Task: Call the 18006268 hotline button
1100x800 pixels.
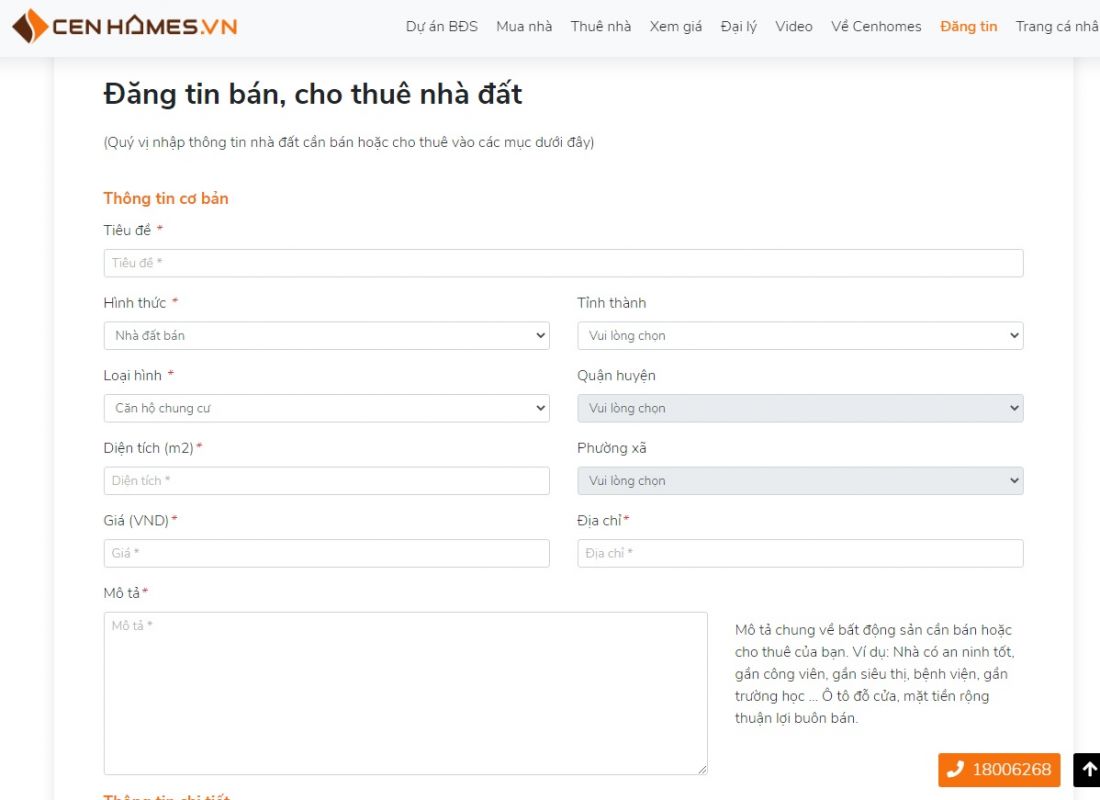Action: [x=998, y=770]
